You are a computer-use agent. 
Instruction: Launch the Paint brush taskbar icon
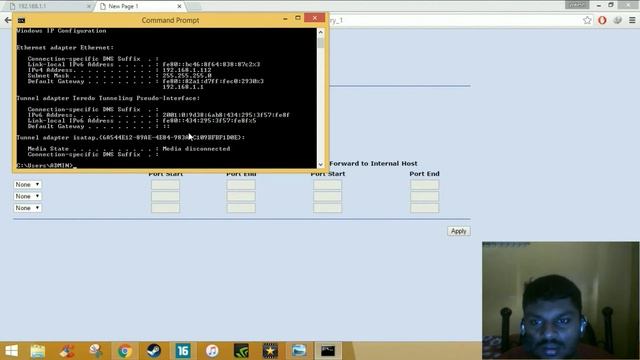67,351
